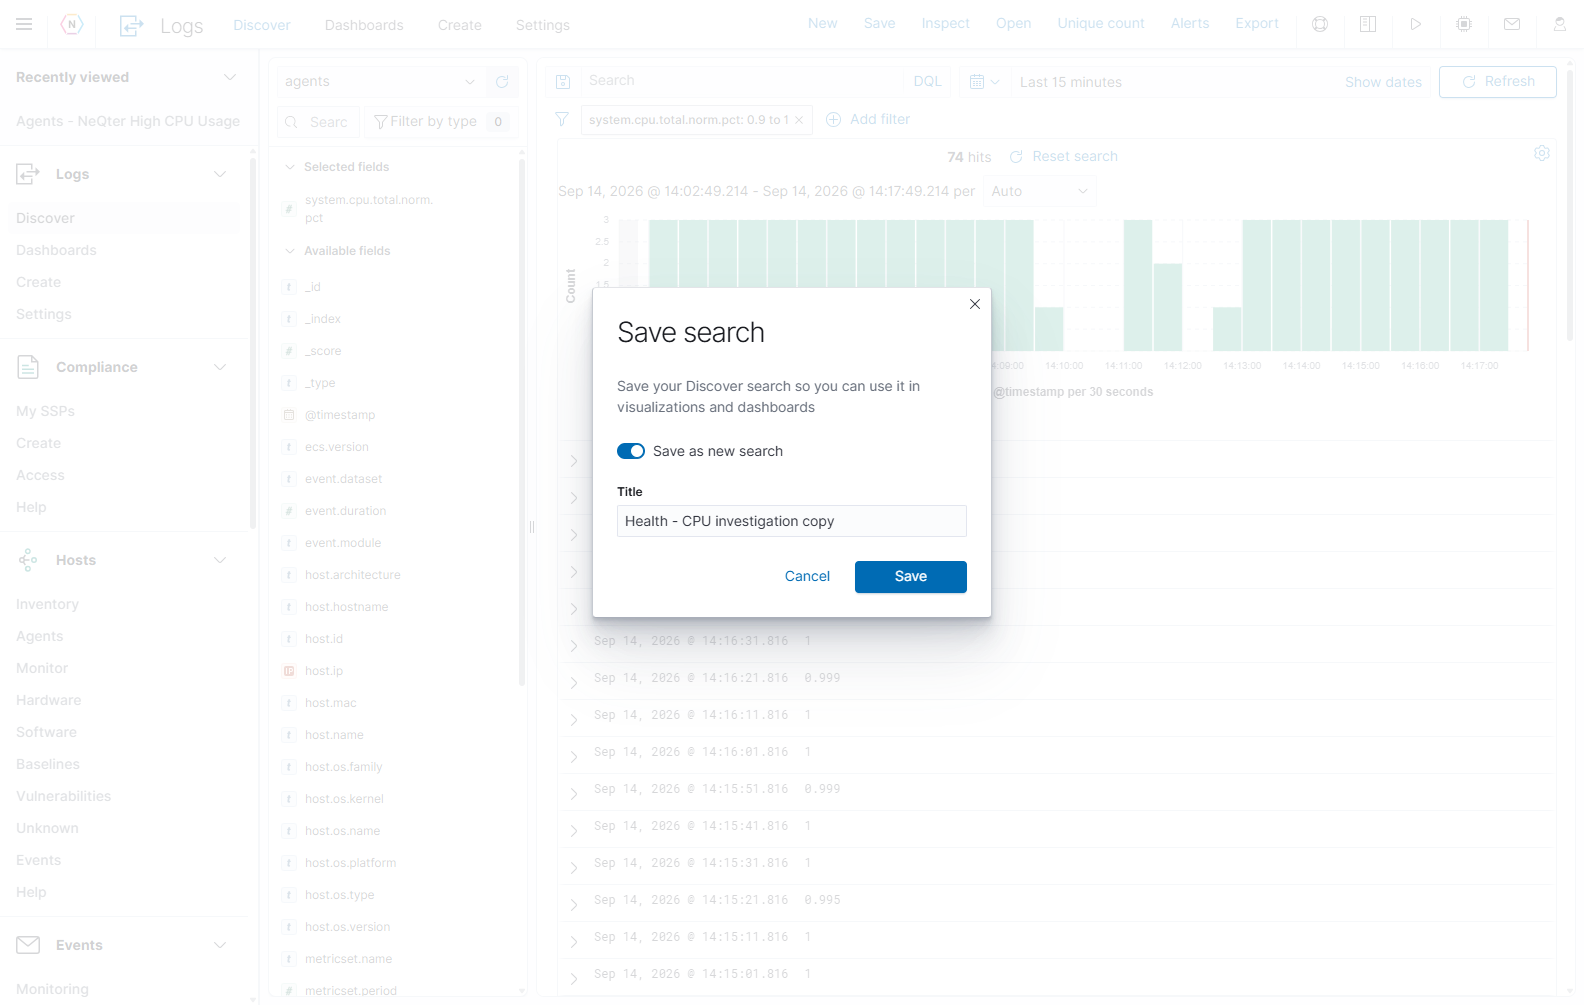The width and height of the screenshot is (1584, 1005).
Task: Click the filter funnel icon beside filters
Action: [x=562, y=120]
